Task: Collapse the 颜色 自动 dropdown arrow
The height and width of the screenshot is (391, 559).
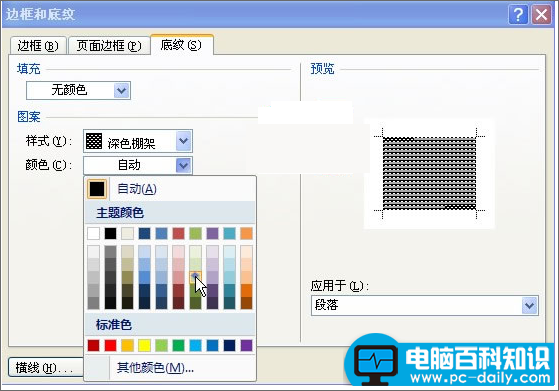Action: pos(184,165)
